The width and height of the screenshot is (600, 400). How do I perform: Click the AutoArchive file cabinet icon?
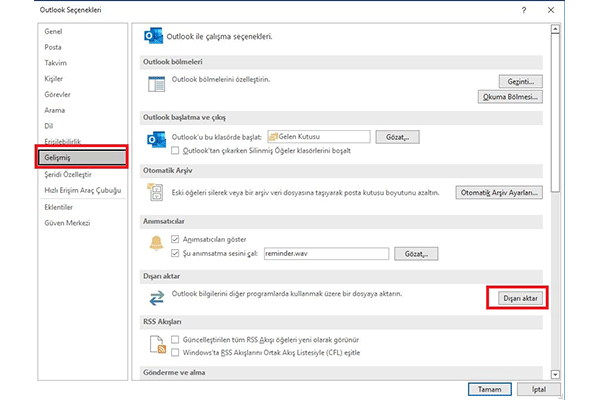pos(155,192)
